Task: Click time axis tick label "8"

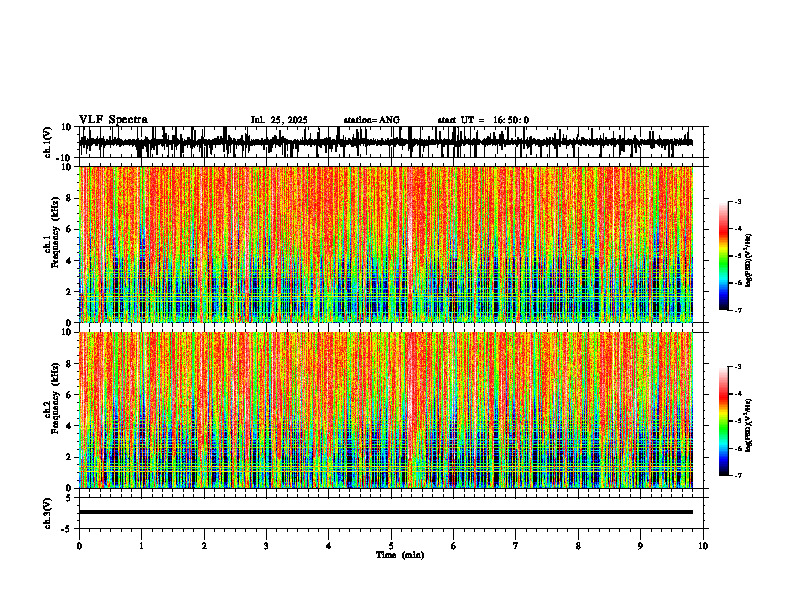Action: 578,546
